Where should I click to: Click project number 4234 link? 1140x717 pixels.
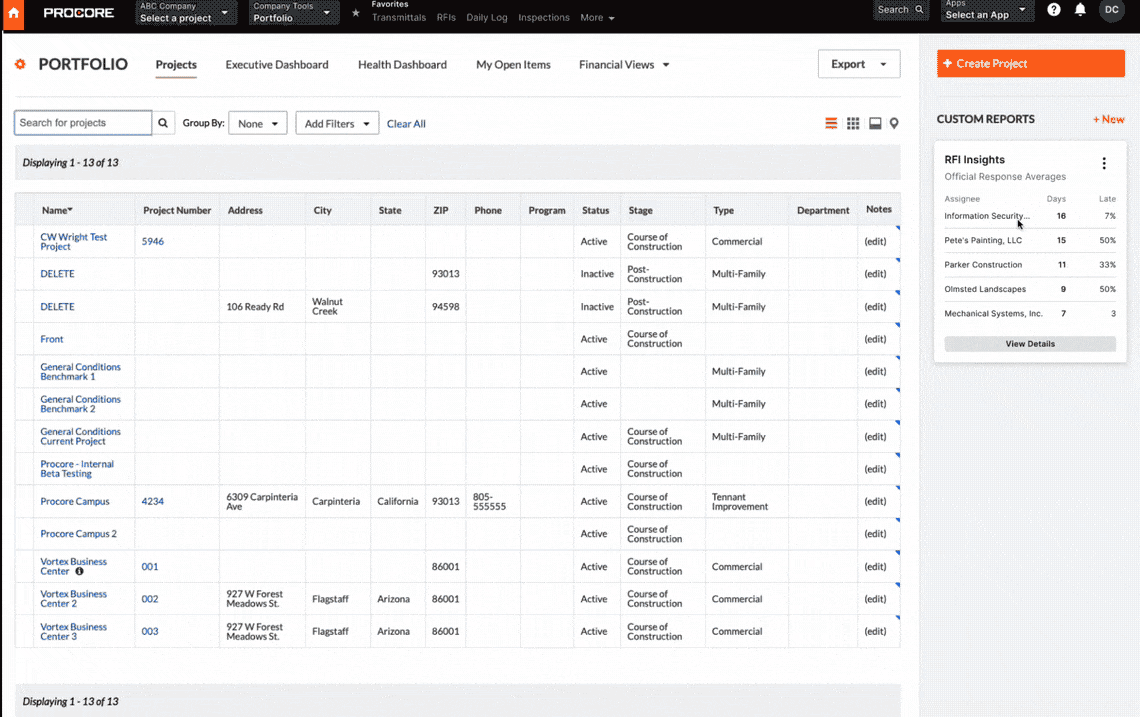pyautogui.click(x=153, y=502)
